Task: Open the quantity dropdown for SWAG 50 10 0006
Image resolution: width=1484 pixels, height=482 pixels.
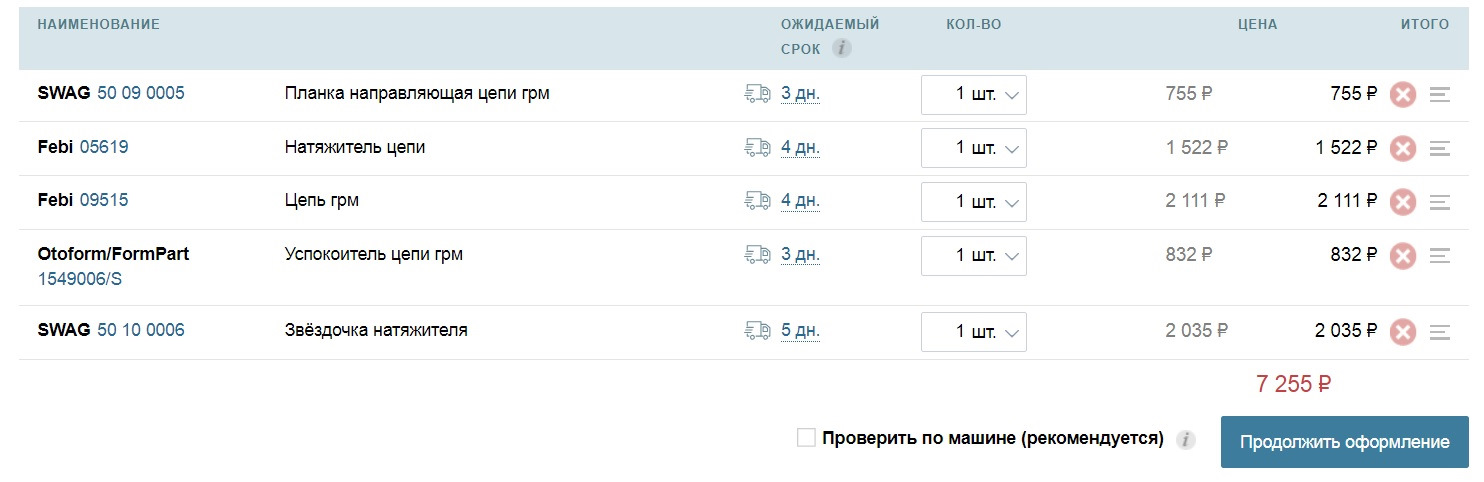Action: pos(974,331)
